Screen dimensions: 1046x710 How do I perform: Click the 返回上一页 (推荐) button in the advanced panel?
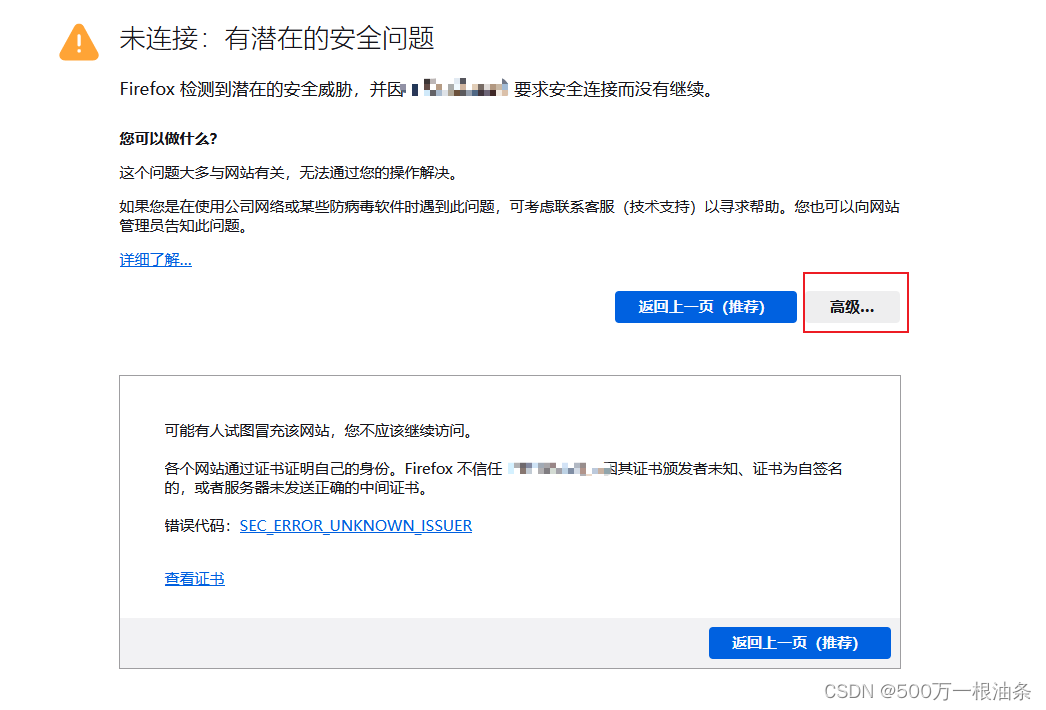click(x=799, y=643)
